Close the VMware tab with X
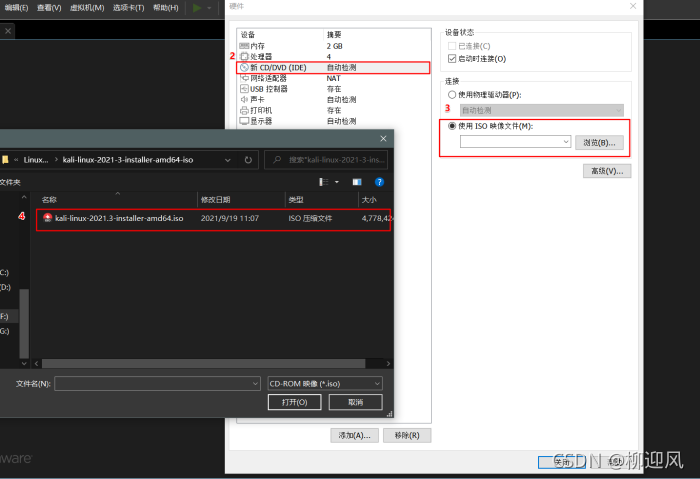This screenshot has width=700, height=479. (x=8, y=31)
